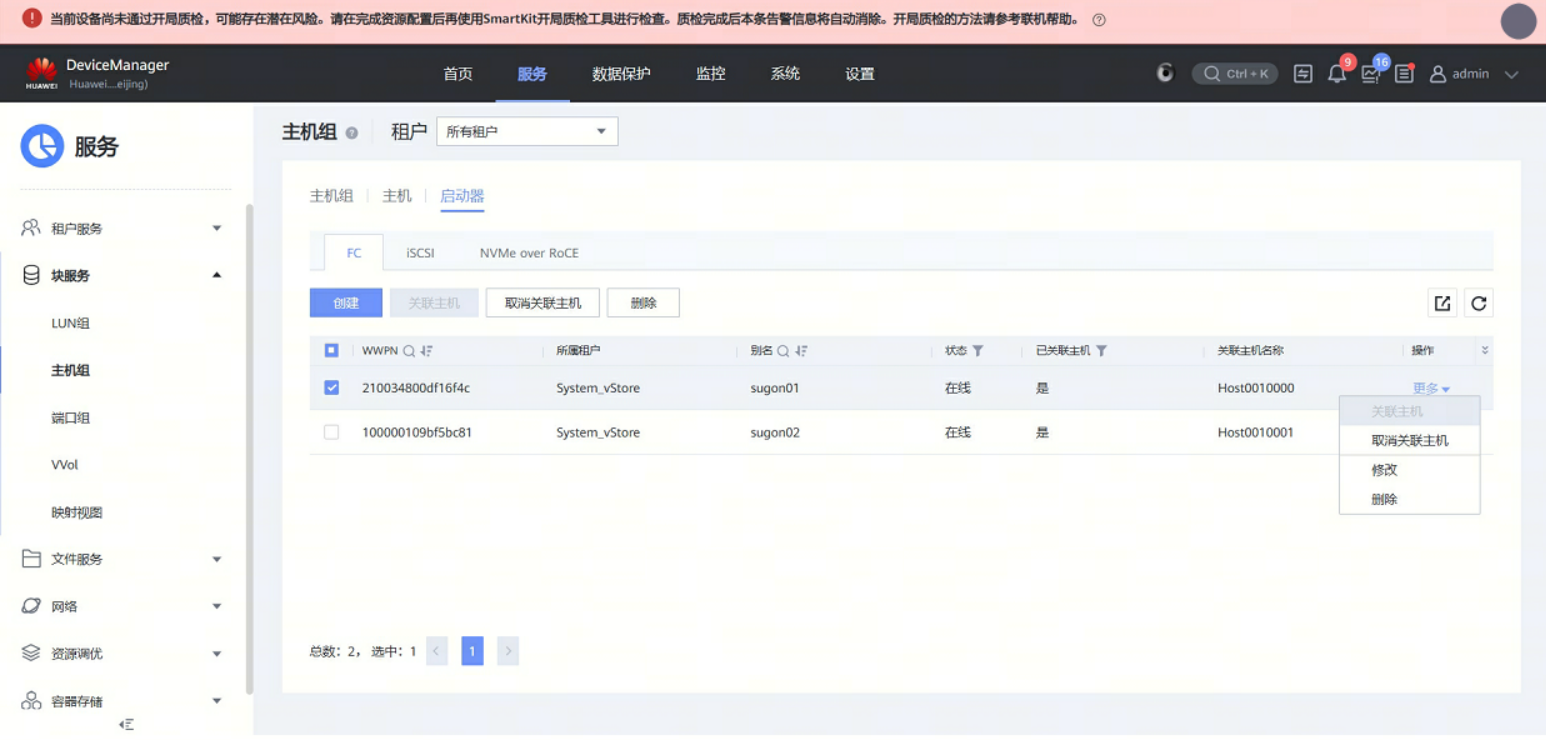Open the alarm bell notifications
1546x740 pixels.
coord(1337,74)
